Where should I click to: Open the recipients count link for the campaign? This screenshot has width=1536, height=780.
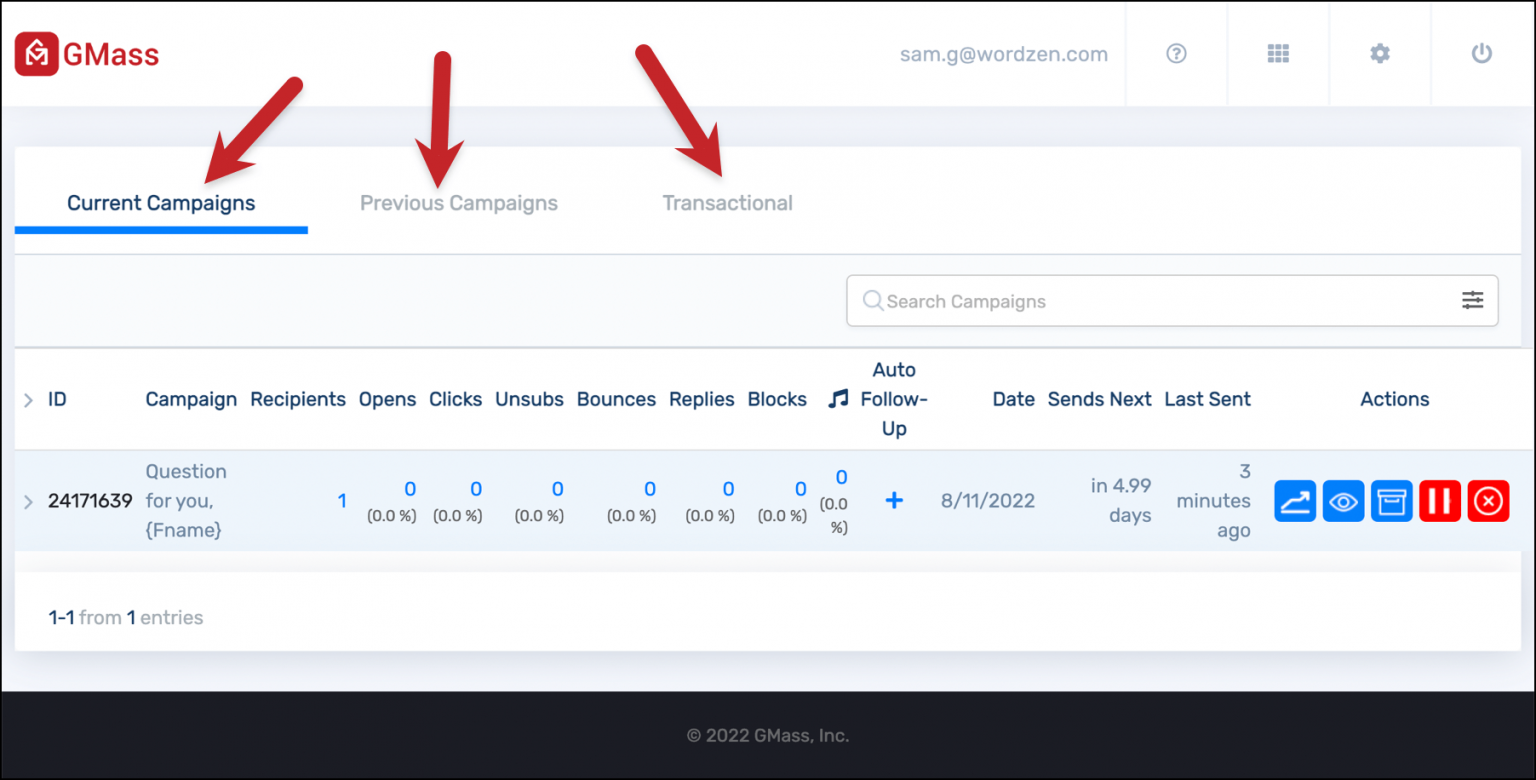tap(342, 500)
